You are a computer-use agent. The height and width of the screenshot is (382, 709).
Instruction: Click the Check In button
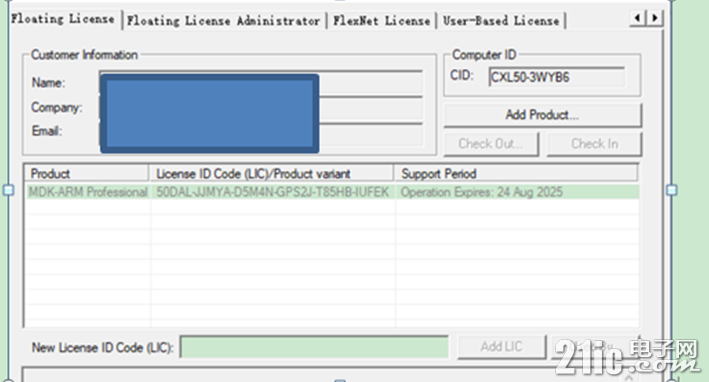tap(594, 144)
